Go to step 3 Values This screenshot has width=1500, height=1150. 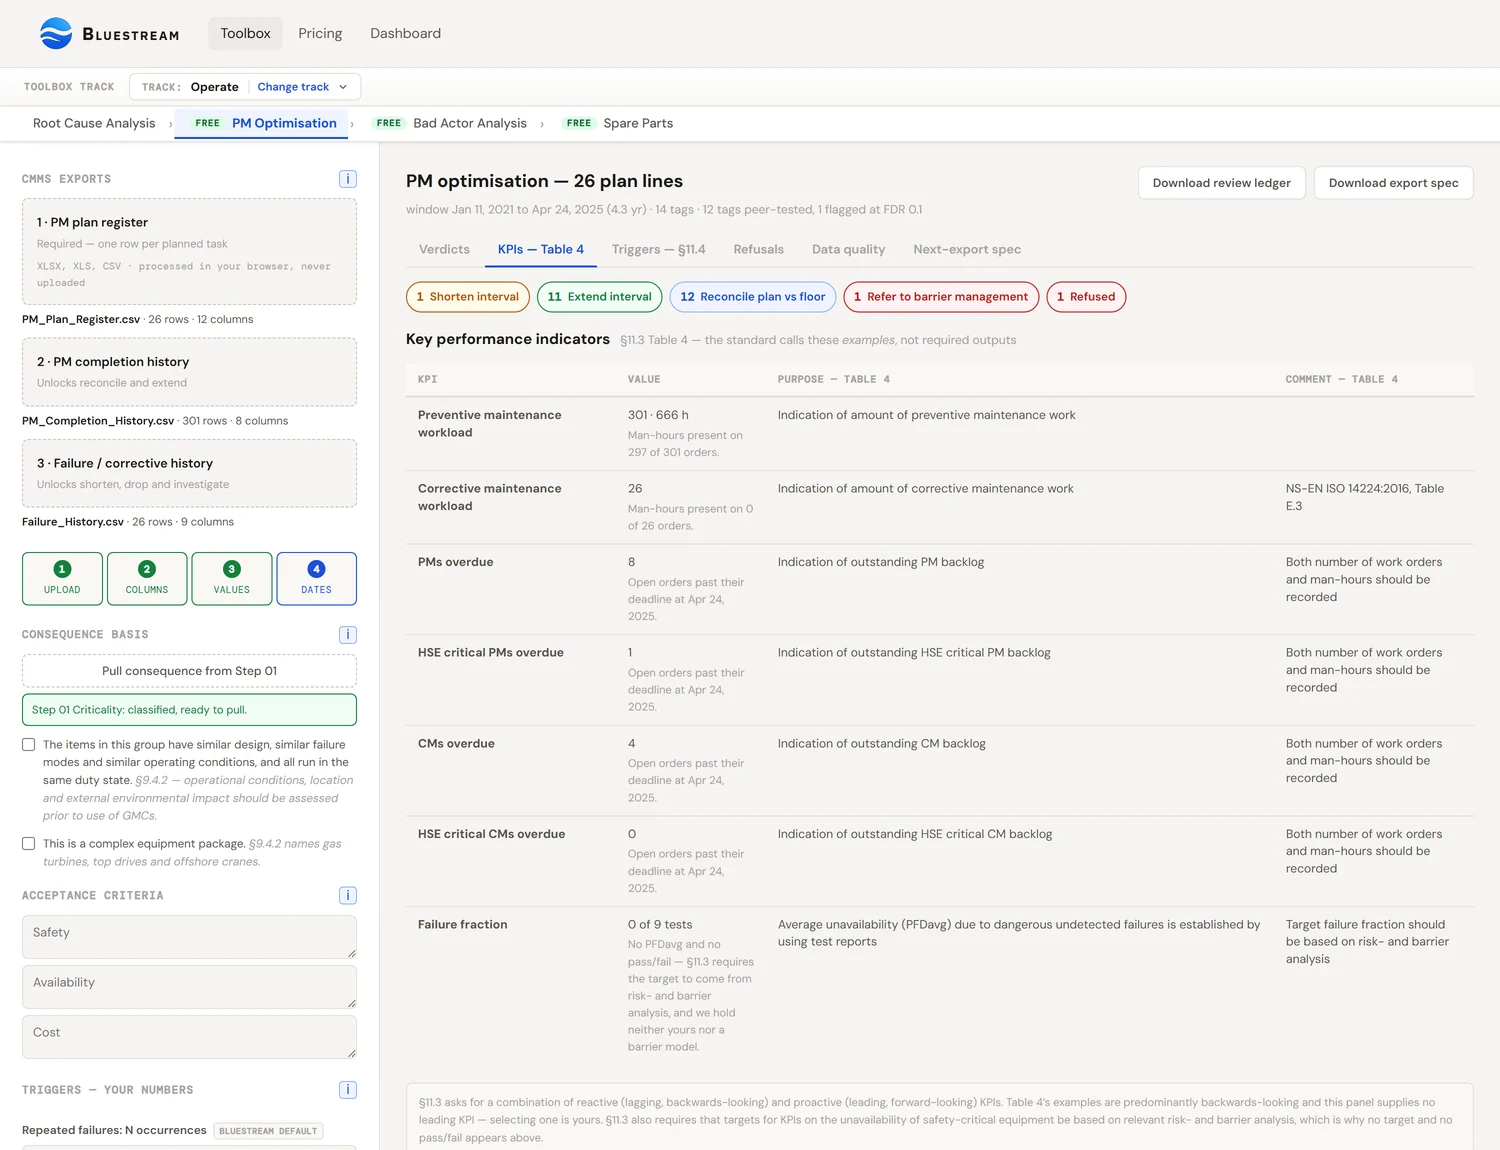point(232,579)
